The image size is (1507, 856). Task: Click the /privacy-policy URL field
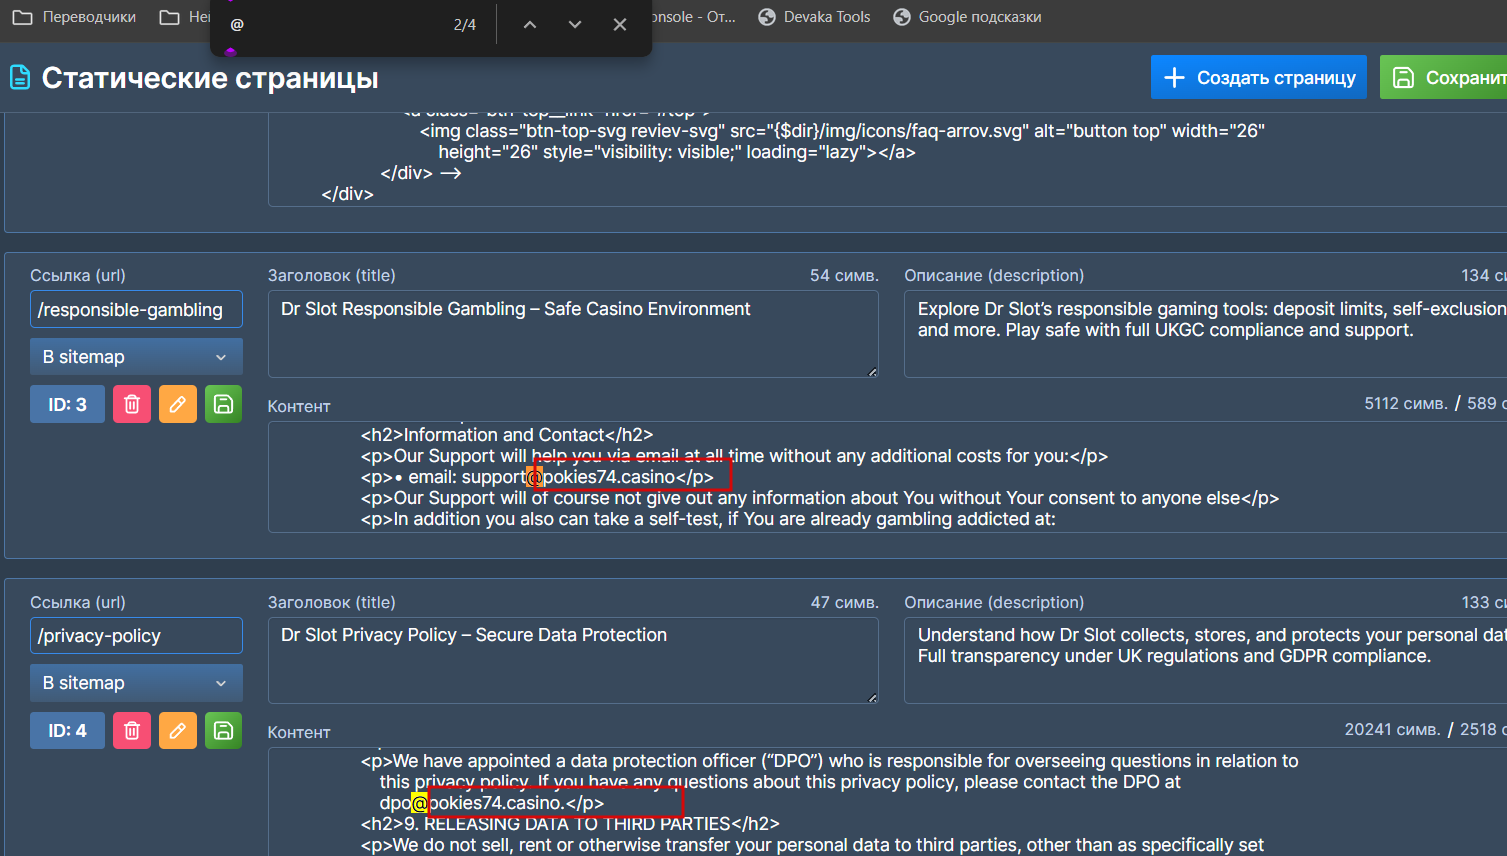(136, 635)
